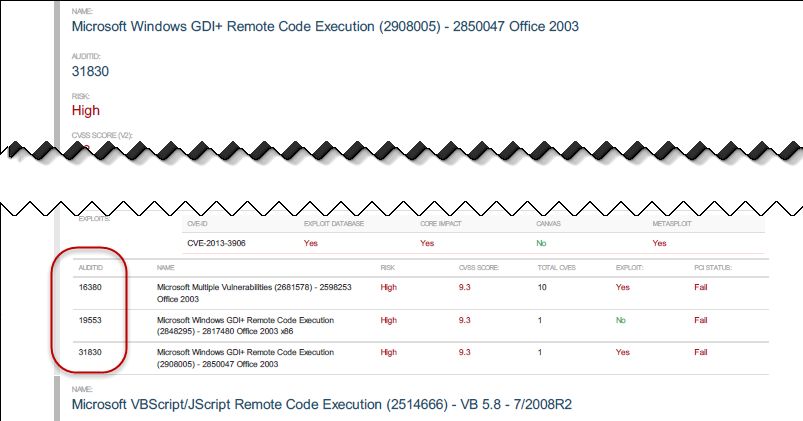
Task: Select CVSS score 9.3 in row 16380
Action: pyautogui.click(x=464, y=287)
